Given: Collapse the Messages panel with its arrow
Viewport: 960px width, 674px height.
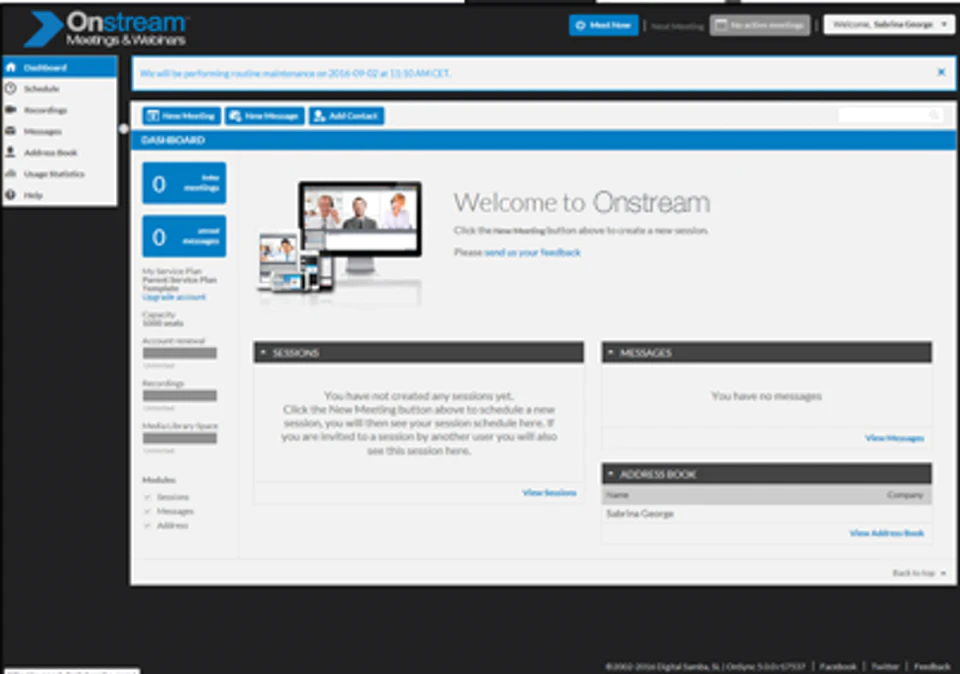Looking at the screenshot, I should 610,353.
